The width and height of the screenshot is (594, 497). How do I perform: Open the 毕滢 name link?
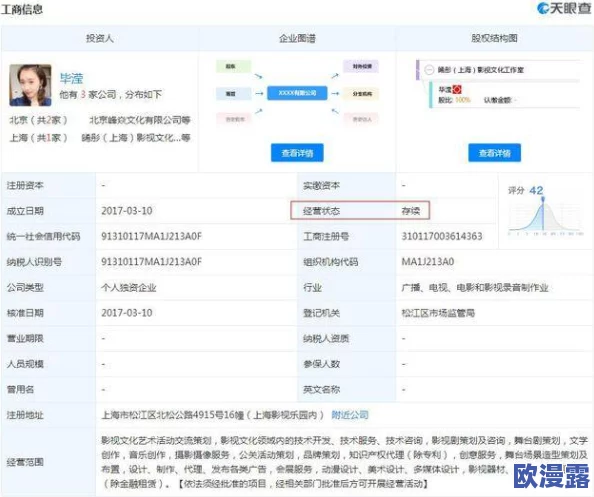71,78
